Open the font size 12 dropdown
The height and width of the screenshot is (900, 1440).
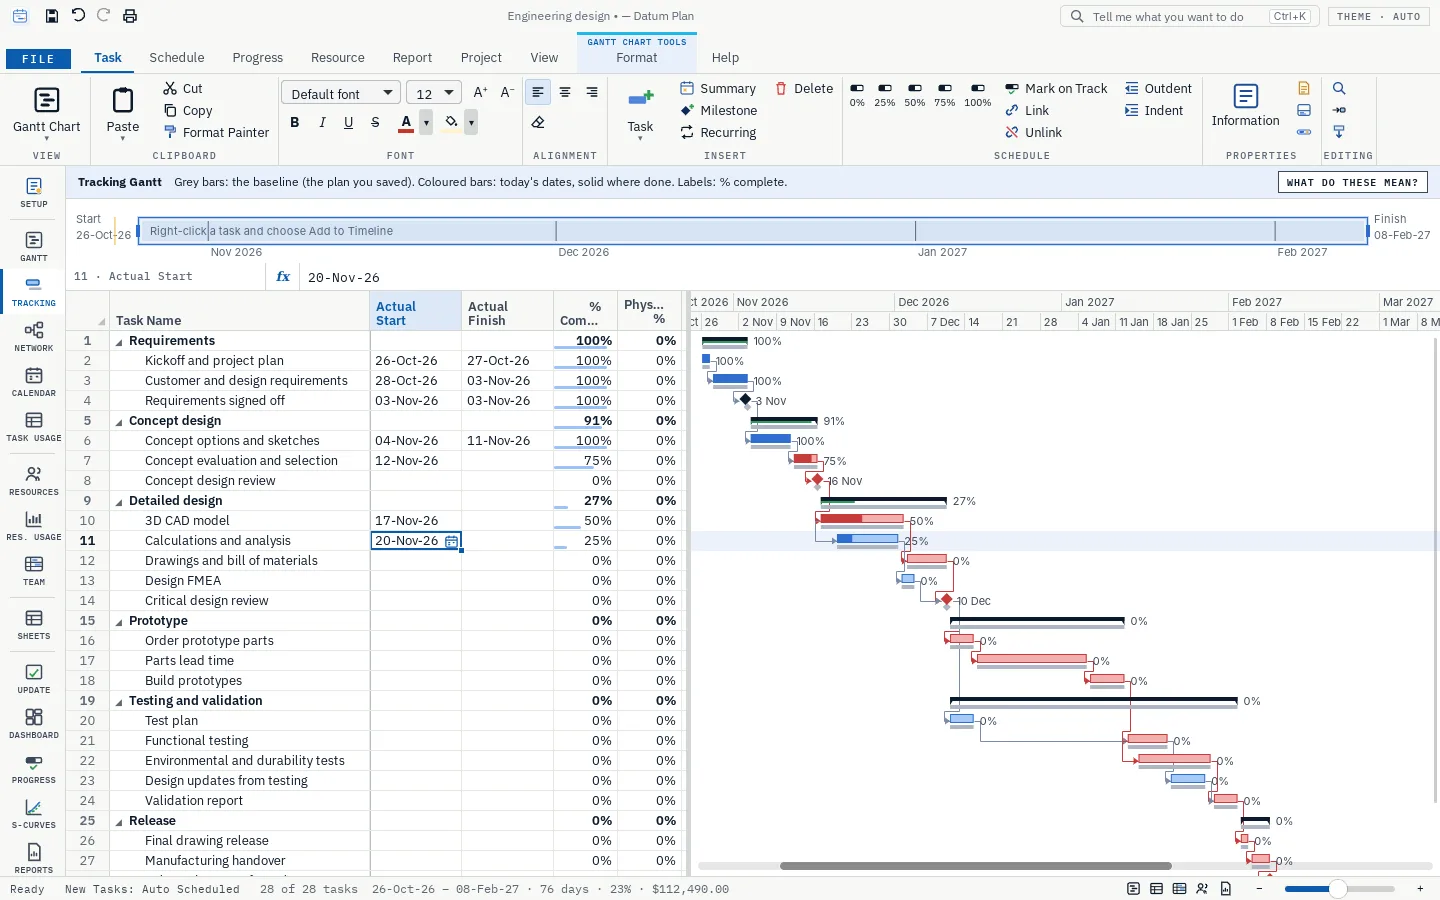(434, 93)
